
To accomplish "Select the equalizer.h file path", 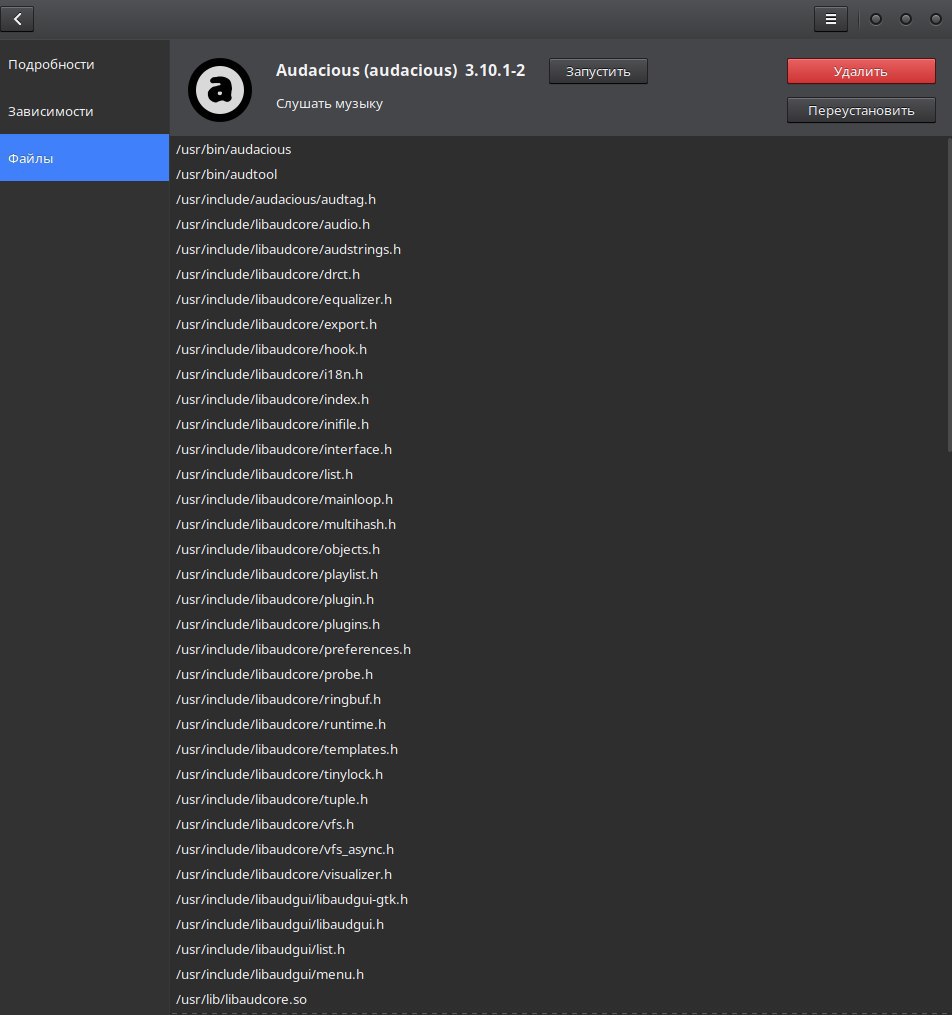I will pyautogui.click(x=283, y=300).
